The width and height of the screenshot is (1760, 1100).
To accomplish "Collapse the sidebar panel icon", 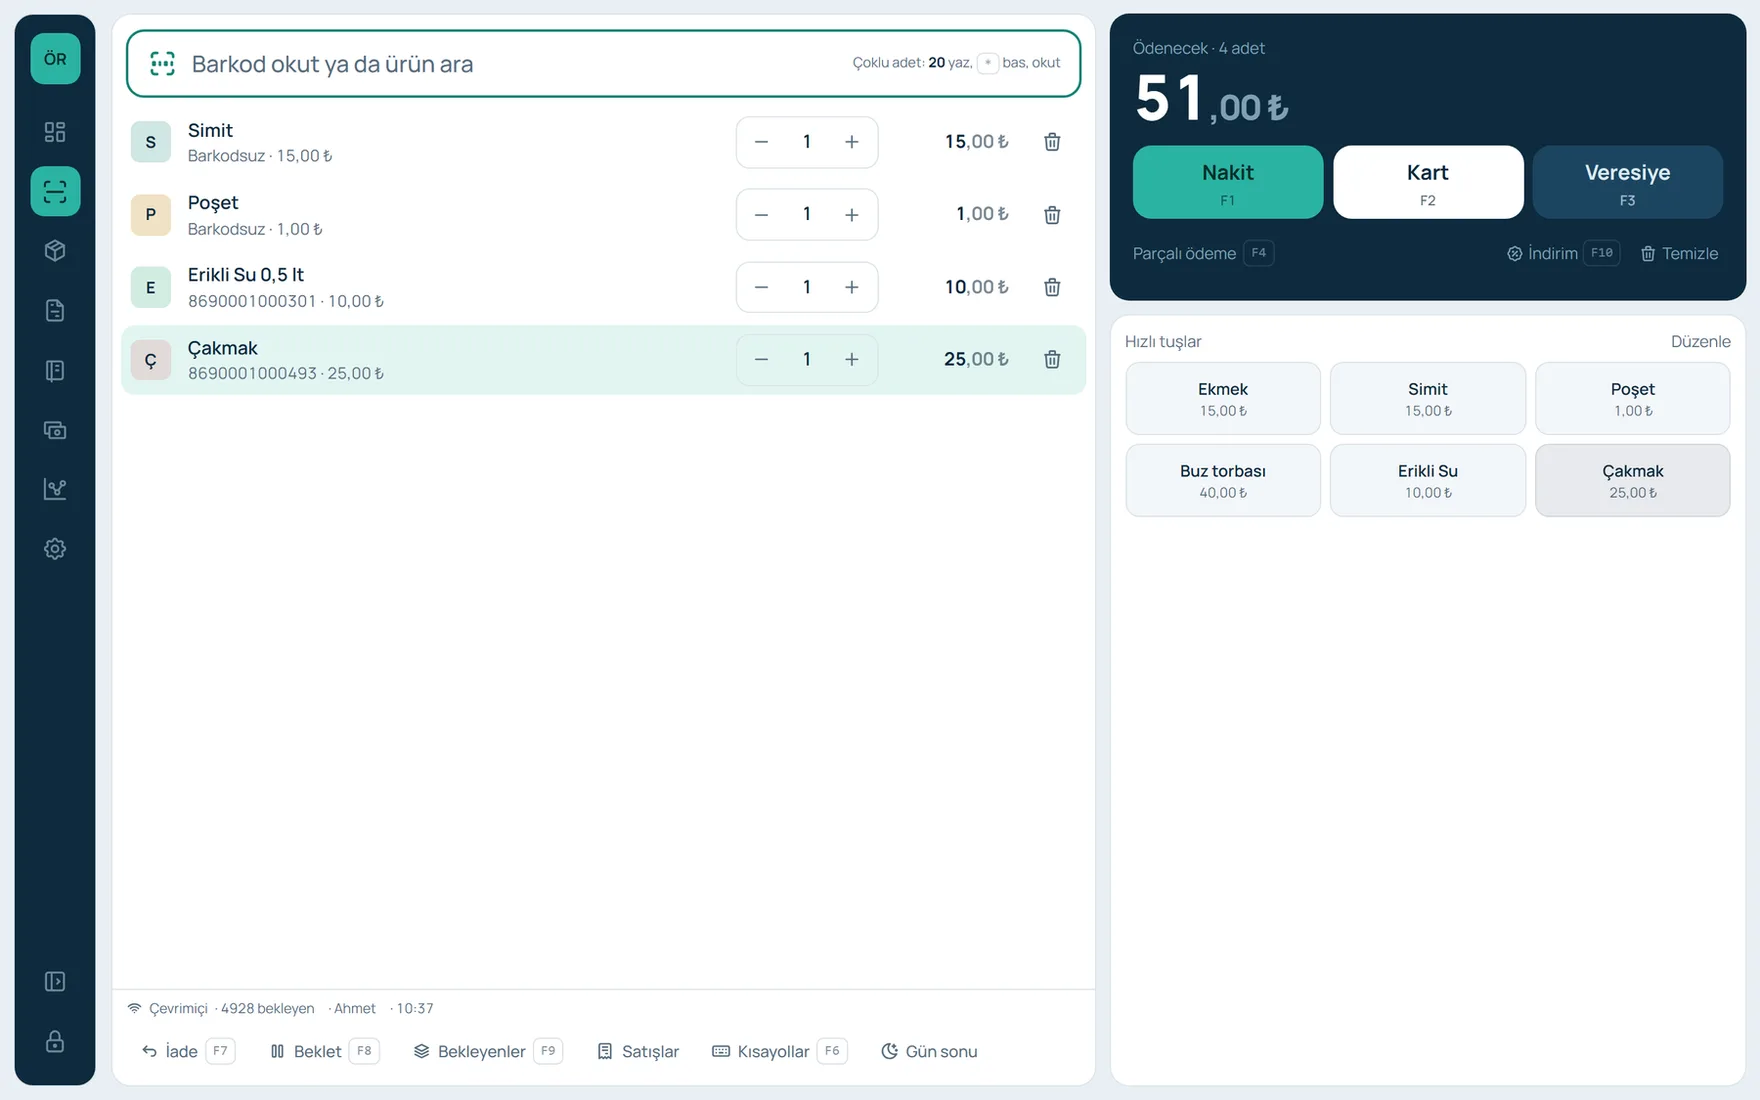I will (55, 982).
